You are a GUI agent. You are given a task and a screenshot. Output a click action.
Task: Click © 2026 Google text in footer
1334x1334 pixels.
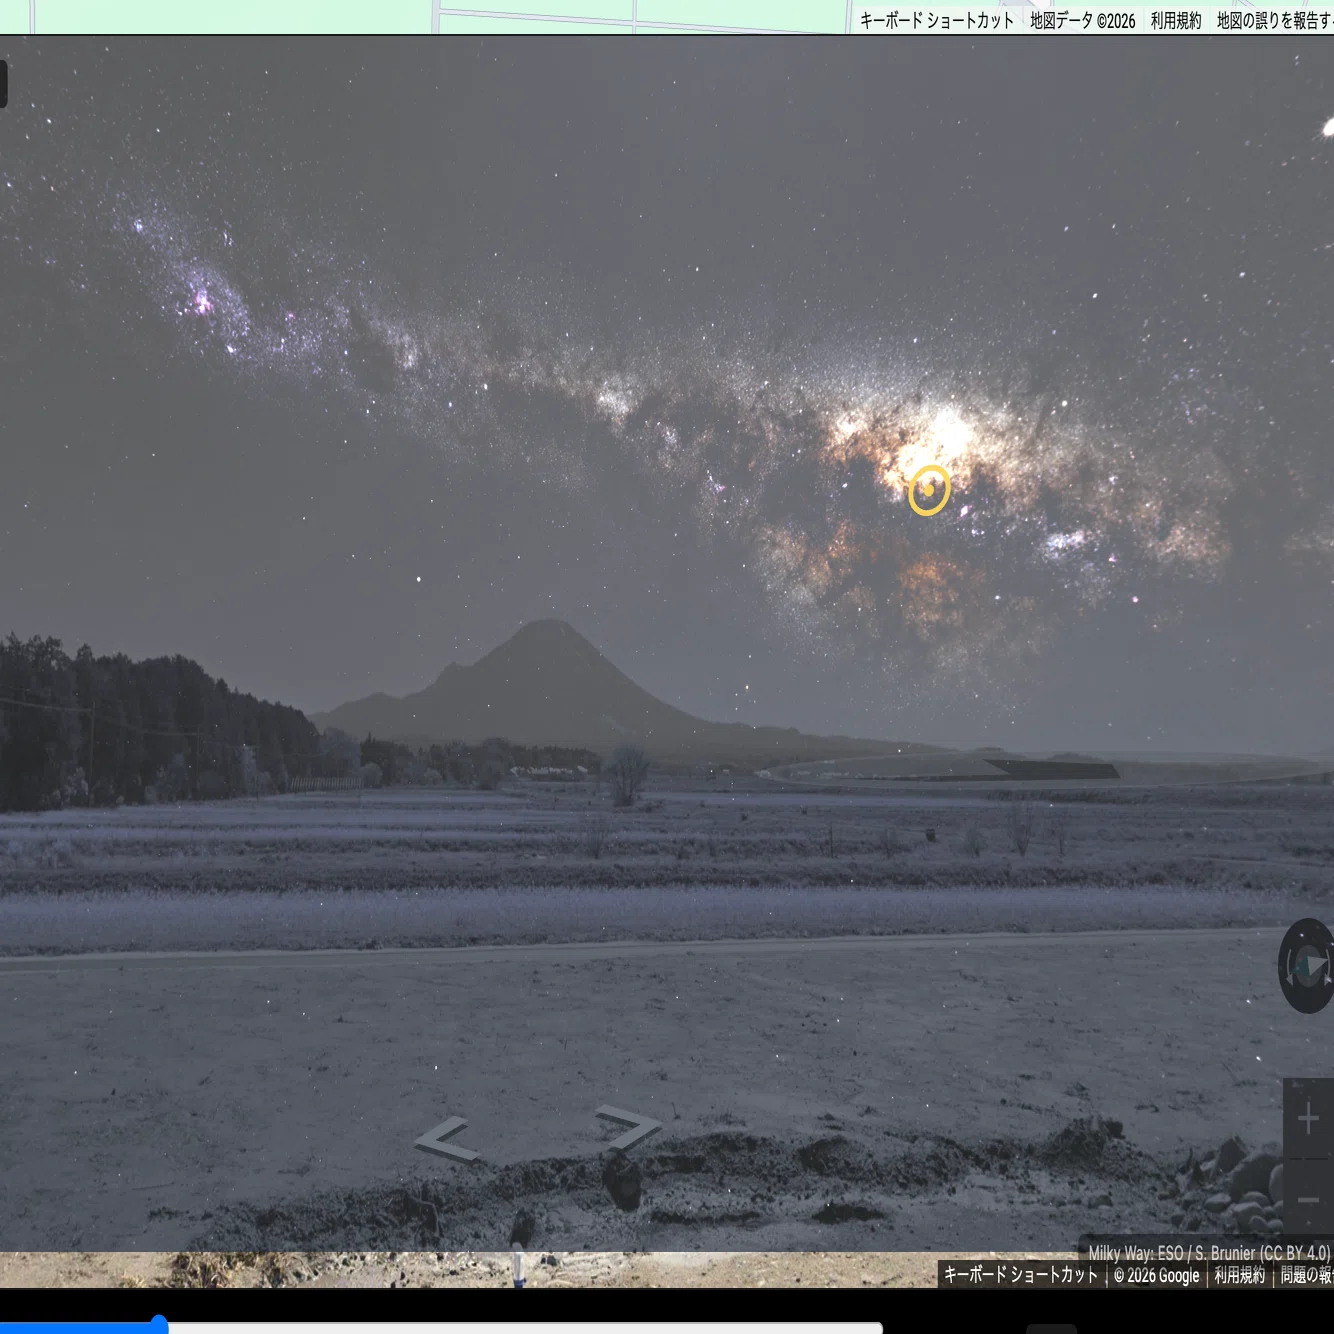pos(1157,1275)
